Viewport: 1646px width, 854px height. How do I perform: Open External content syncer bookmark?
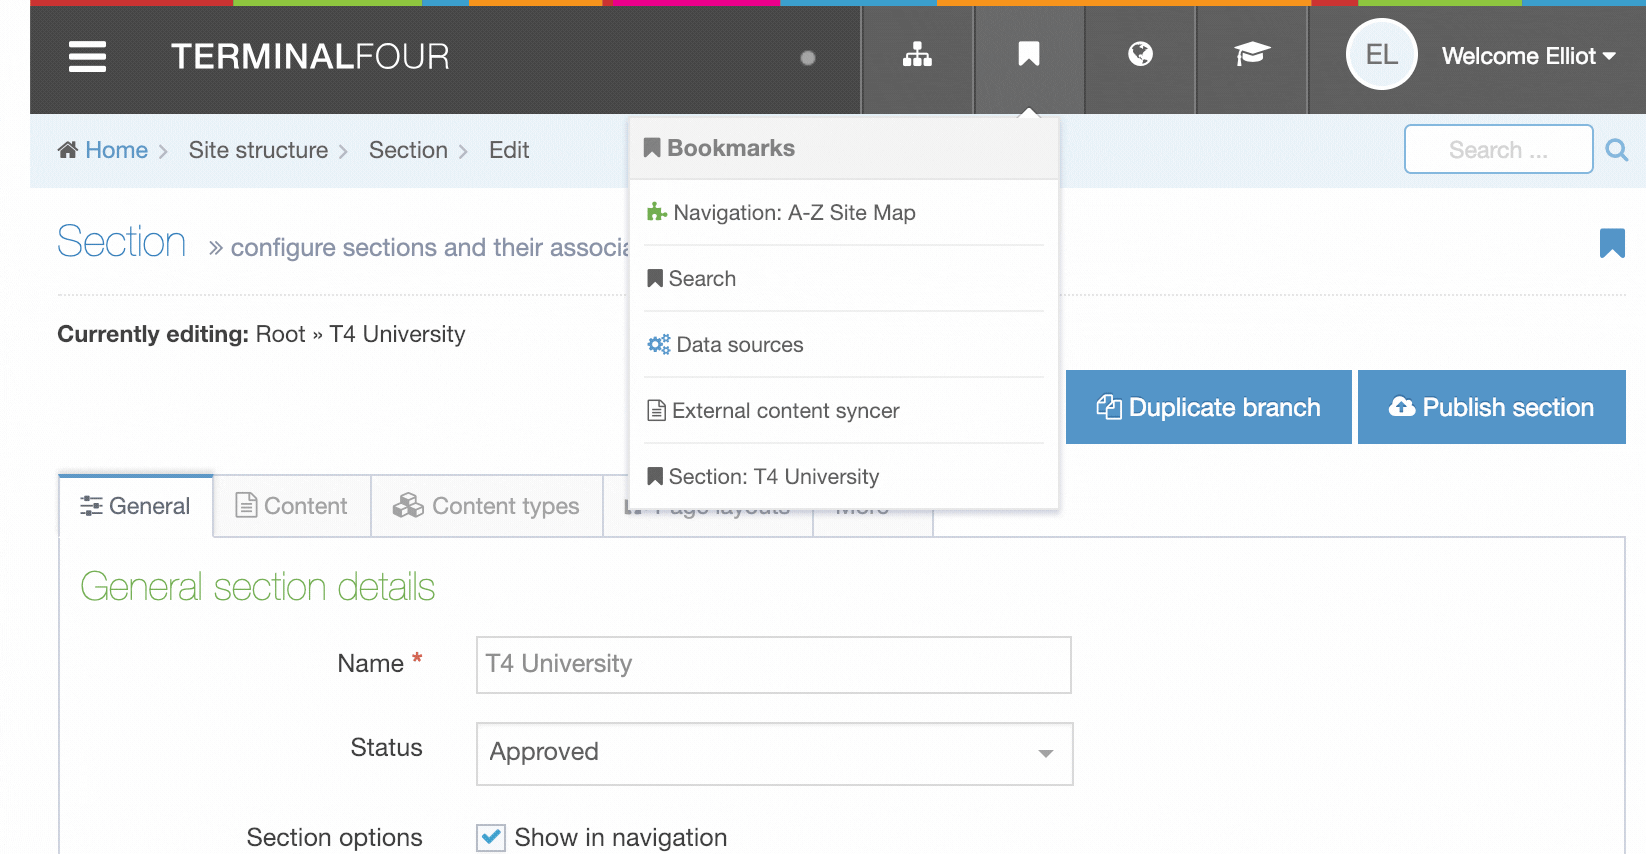point(785,411)
